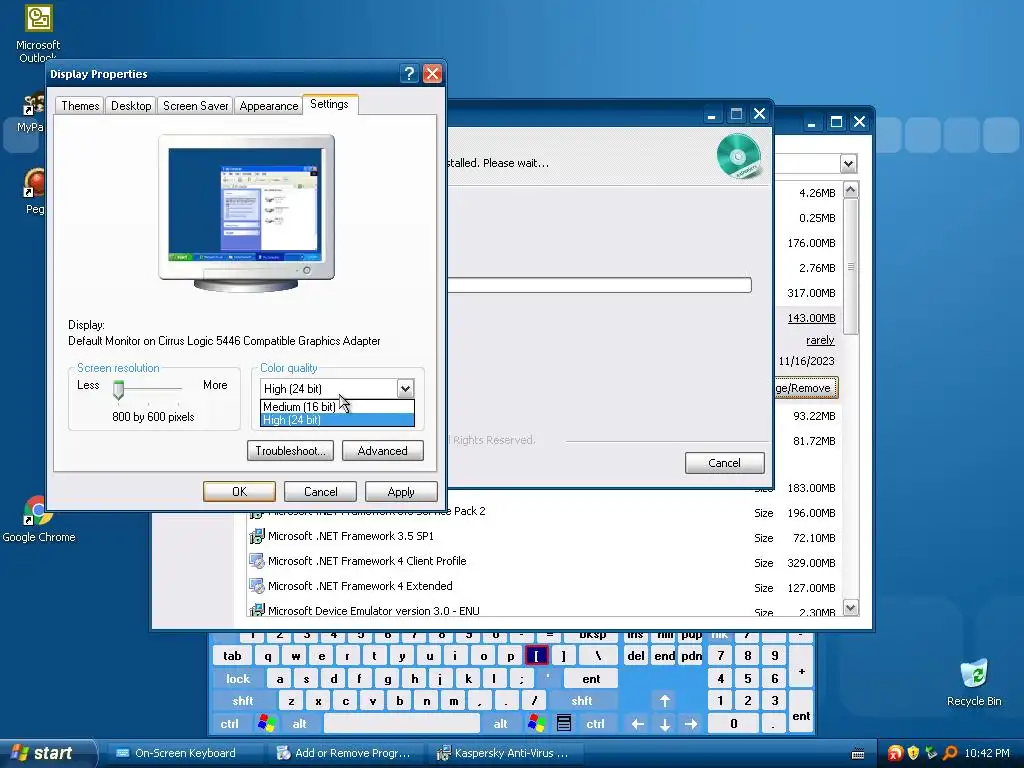Tap the context menu key on On-Screen Keyboard
This screenshot has height=768, width=1024.
click(x=564, y=724)
